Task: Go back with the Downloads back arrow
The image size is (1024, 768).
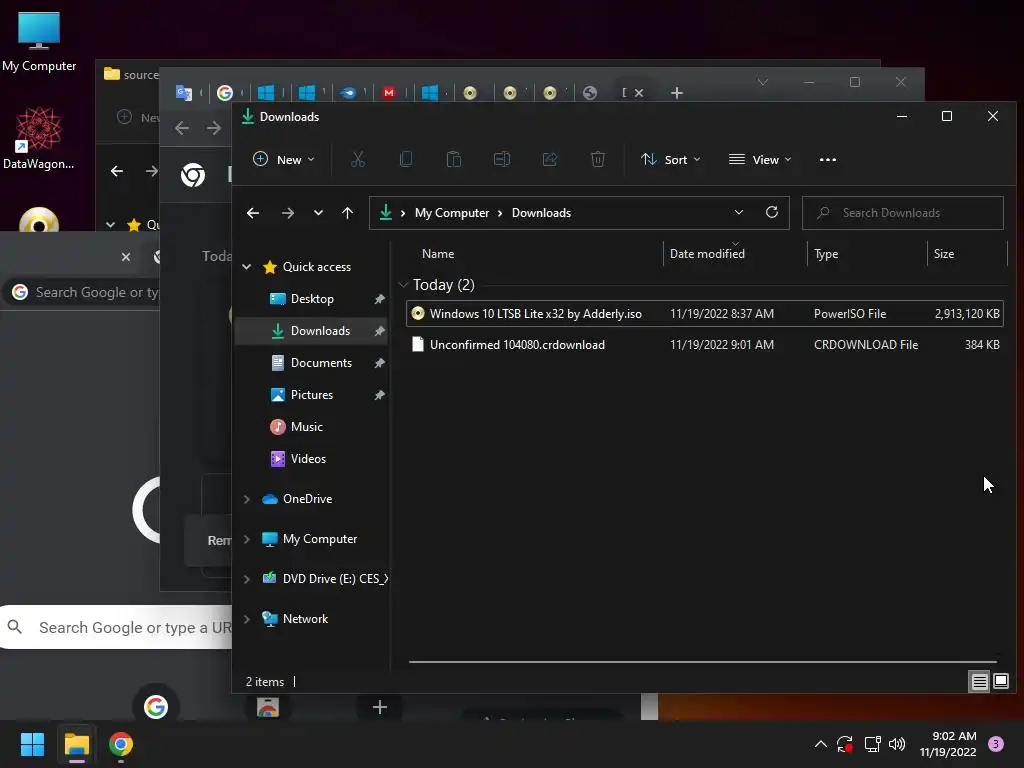Action: click(253, 213)
